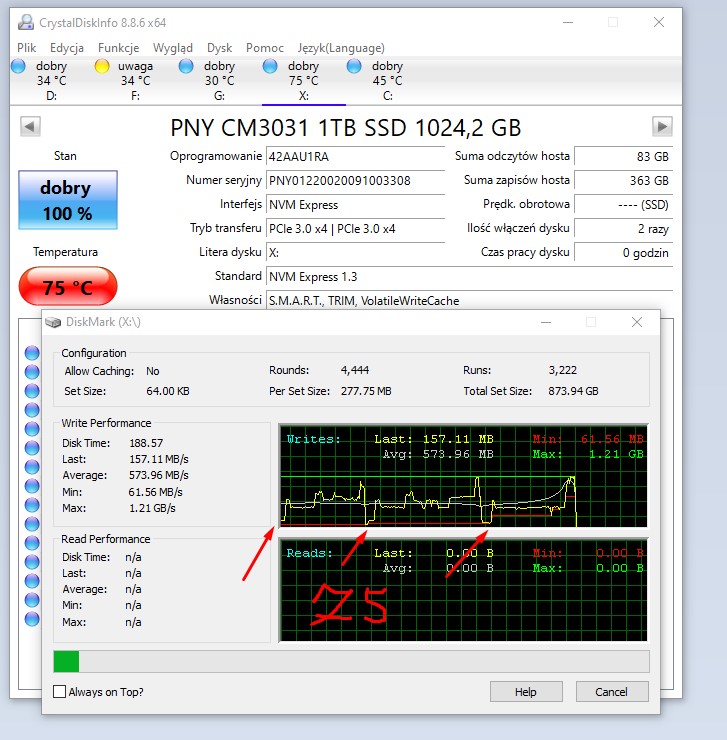Click Max write value 1.21 GB/s
This screenshot has width=727, height=740.
152,508
